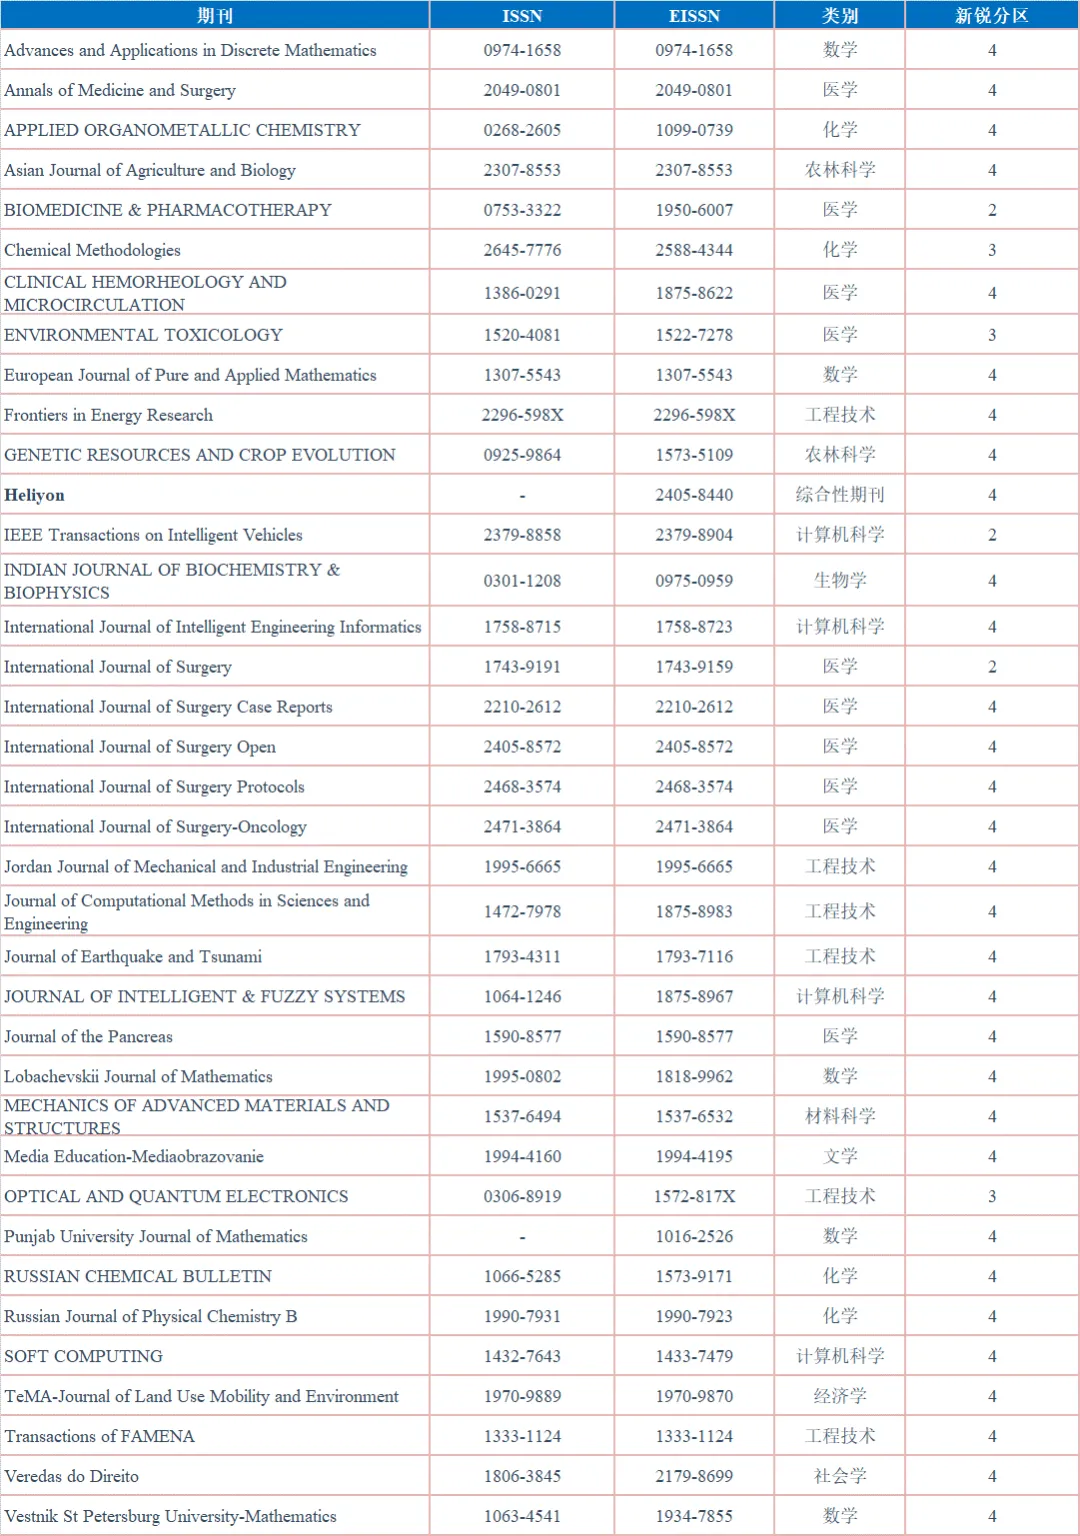The width and height of the screenshot is (1080, 1536).
Task: Click EISSN 2405-8440 for Heliyon
Action: tap(694, 495)
